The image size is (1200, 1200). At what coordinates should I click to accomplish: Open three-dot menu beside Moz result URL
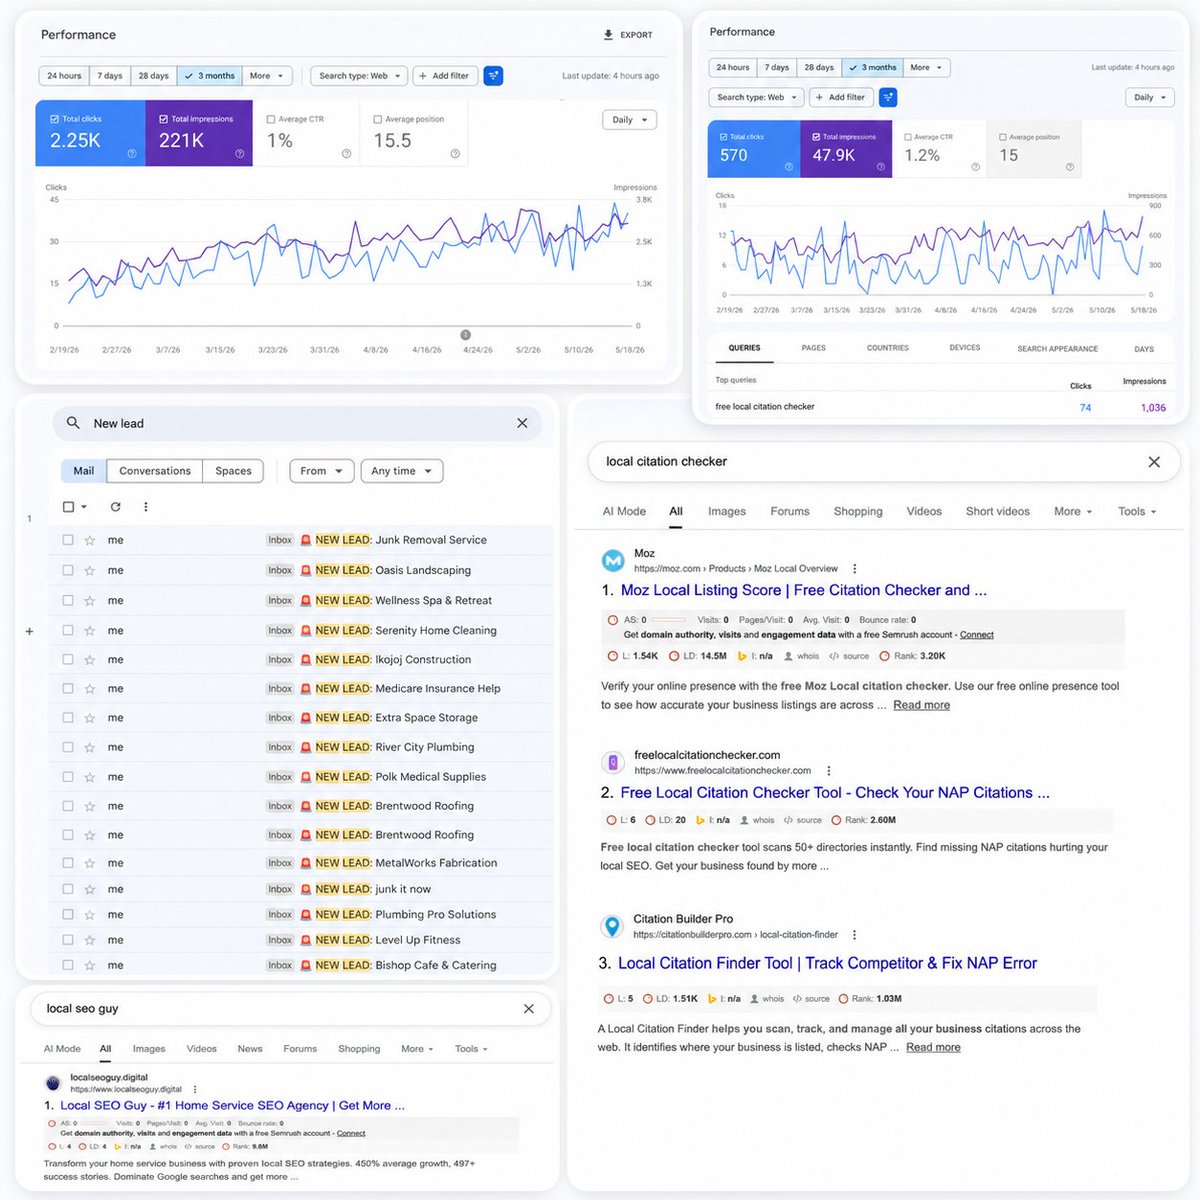(x=855, y=568)
